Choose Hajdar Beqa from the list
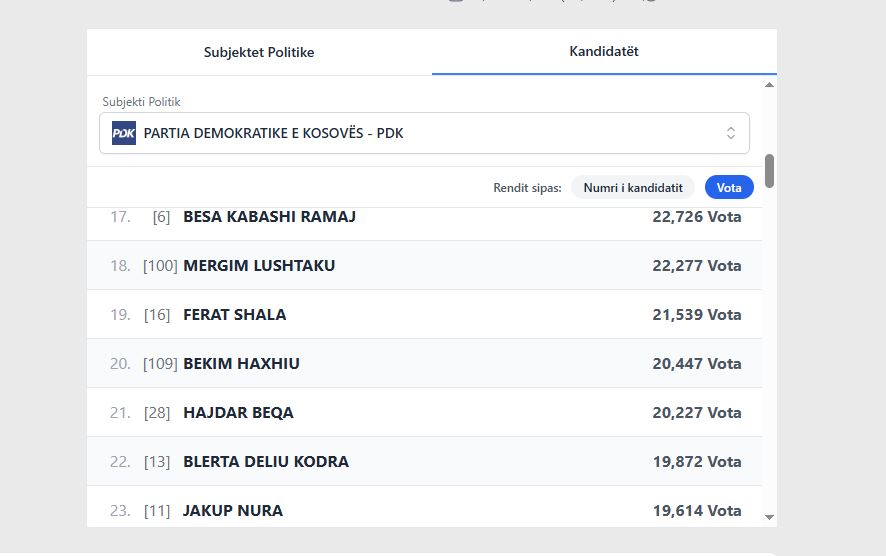This screenshot has width=886, height=556. pyautogui.click(x=238, y=413)
